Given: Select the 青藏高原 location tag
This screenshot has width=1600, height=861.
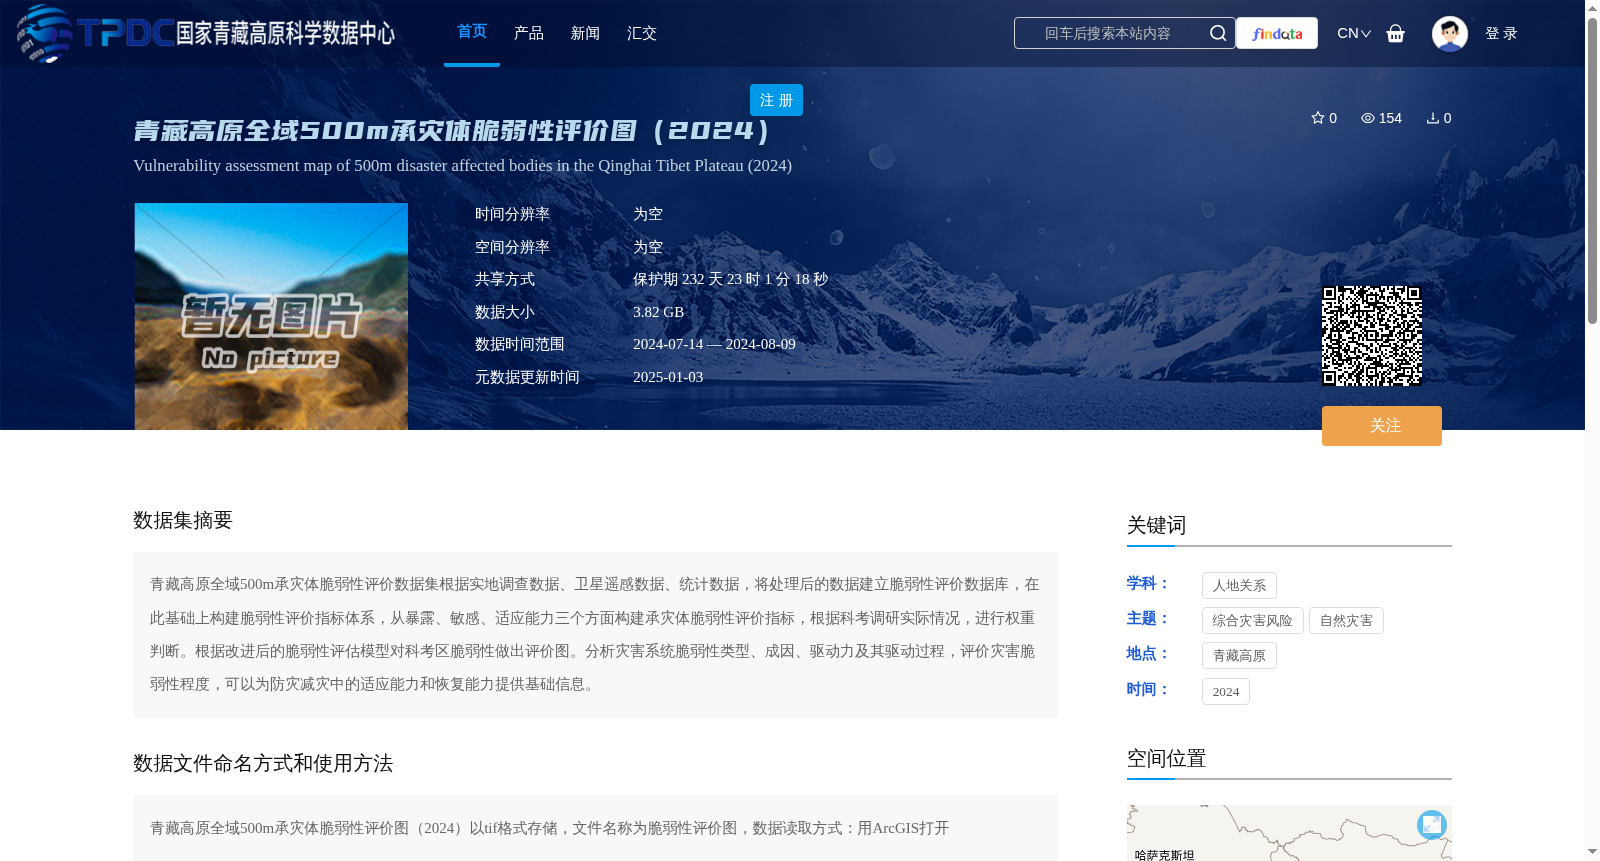Looking at the screenshot, I should pos(1239,655).
